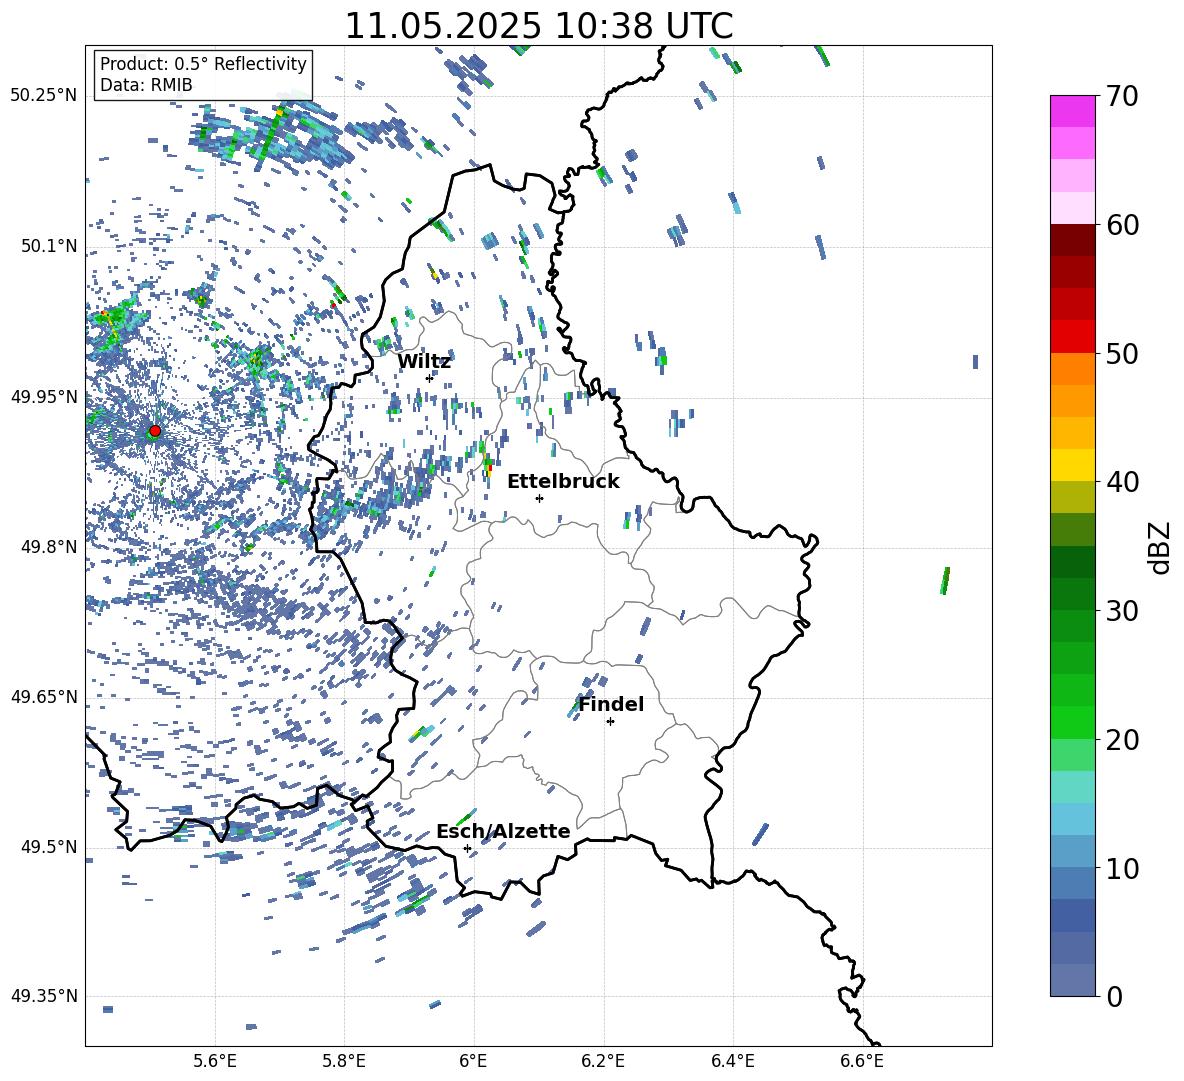The height and width of the screenshot is (1081, 1184).
Task: Click the 49.95°N latitude label
Action: [x=44, y=396]
